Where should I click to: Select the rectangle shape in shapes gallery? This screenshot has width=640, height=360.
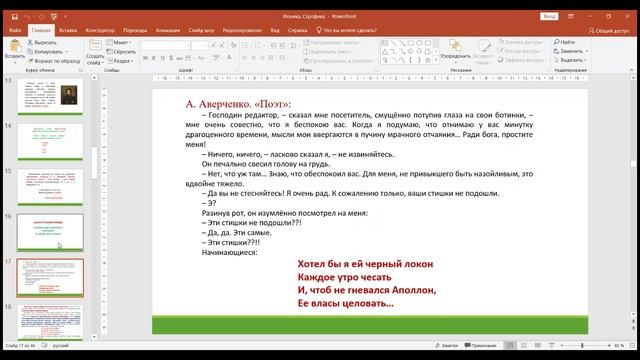411,43
